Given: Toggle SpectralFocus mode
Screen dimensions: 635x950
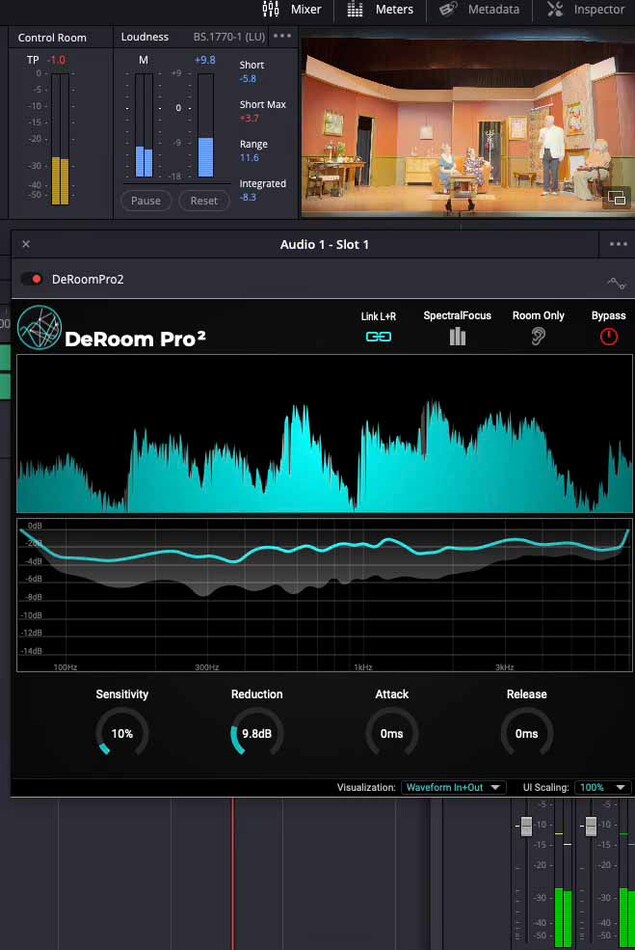Looking at the screenshot, I should 457,336.
